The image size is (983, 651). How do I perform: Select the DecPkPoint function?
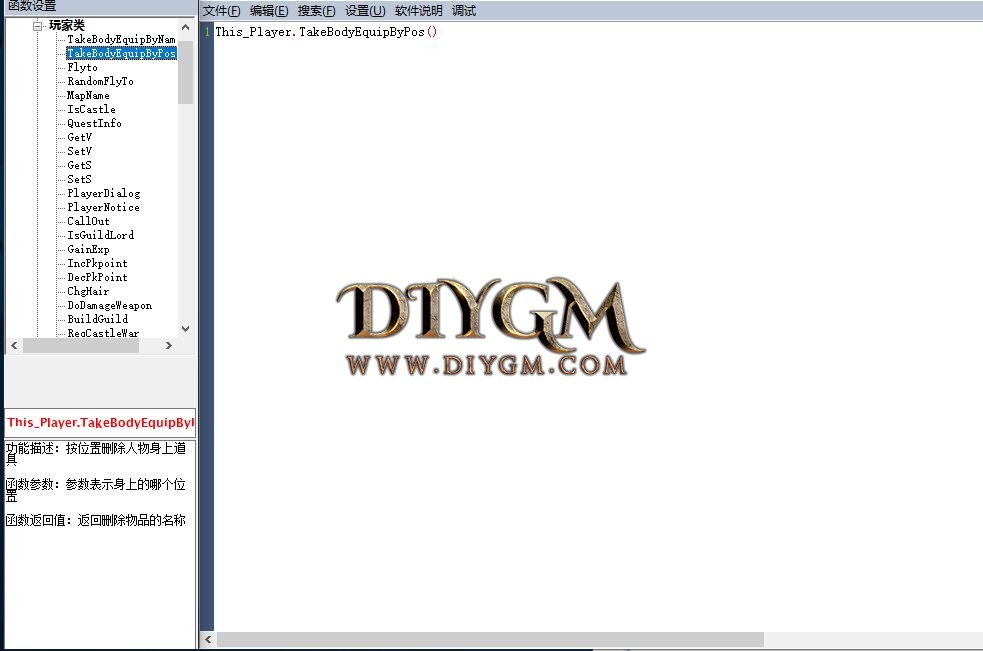click(x=97, y=277)
